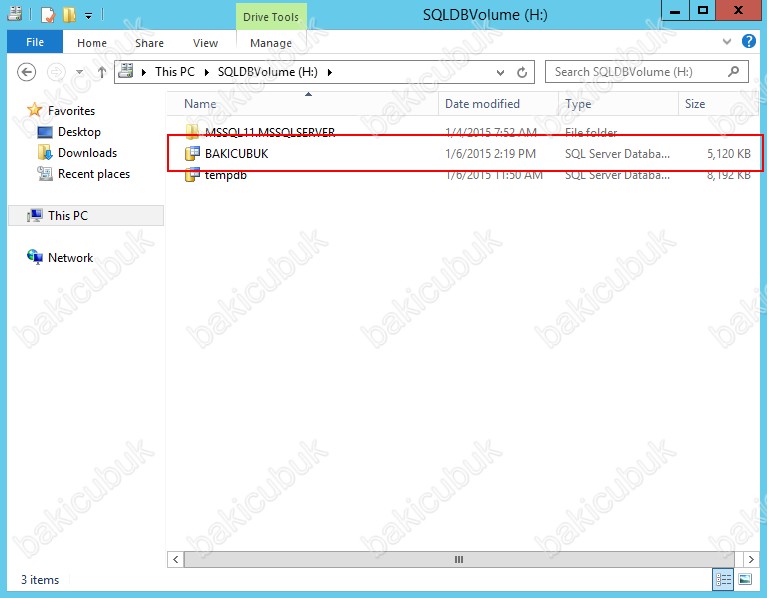Click the Downloads folder icon
This screenshot has height=598, width=767.
[x=45, y=153]
